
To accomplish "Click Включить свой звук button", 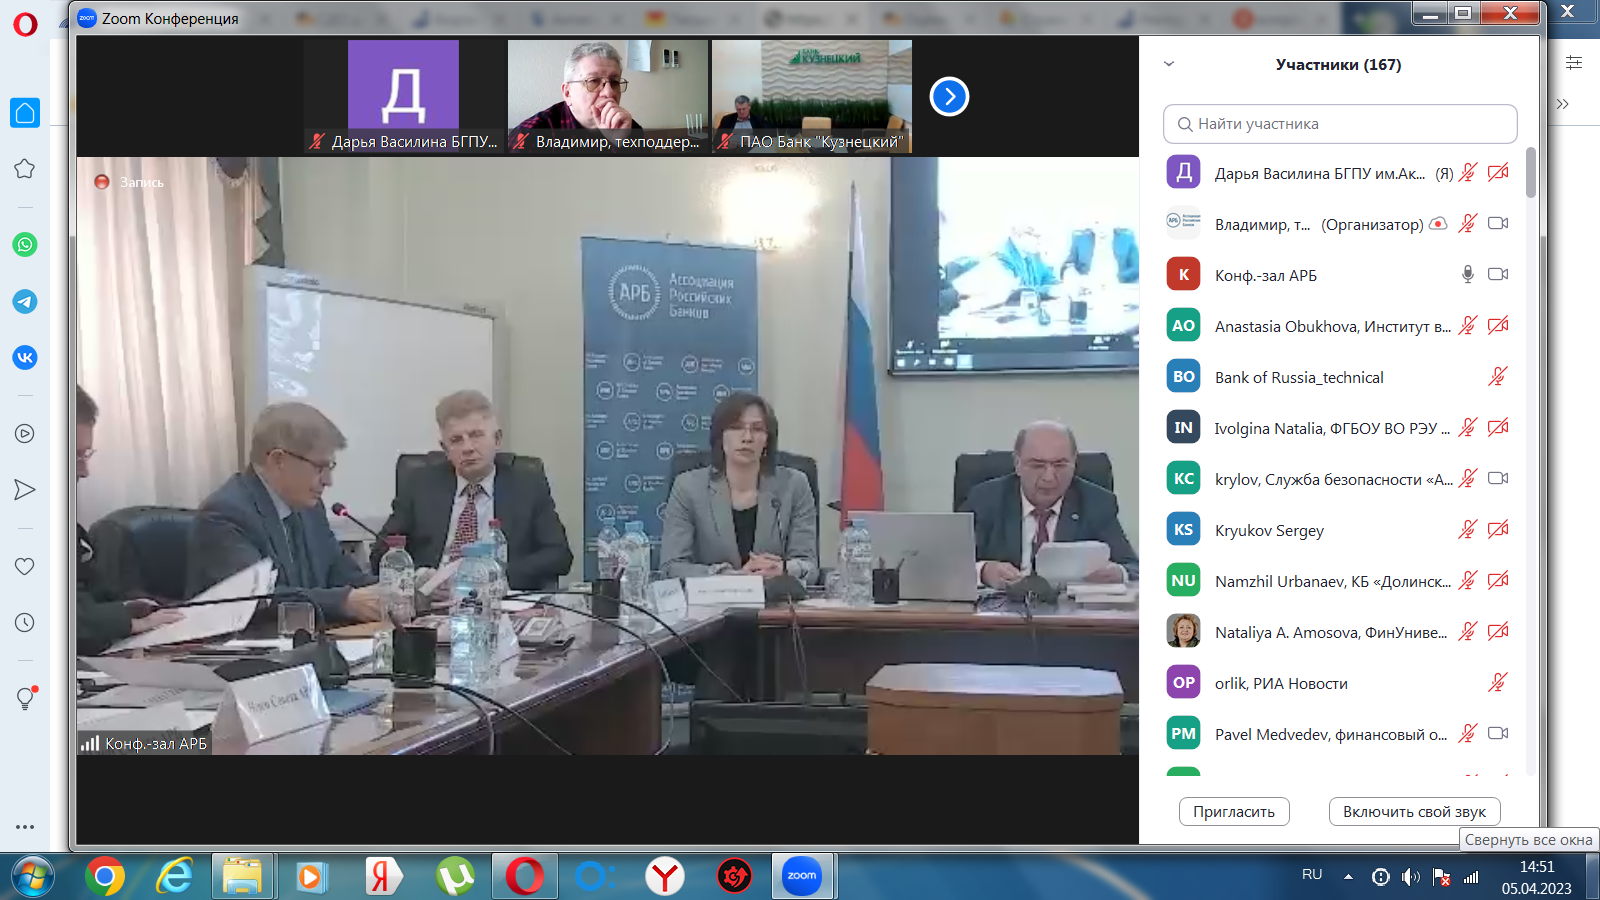I will click(1414, 812).
